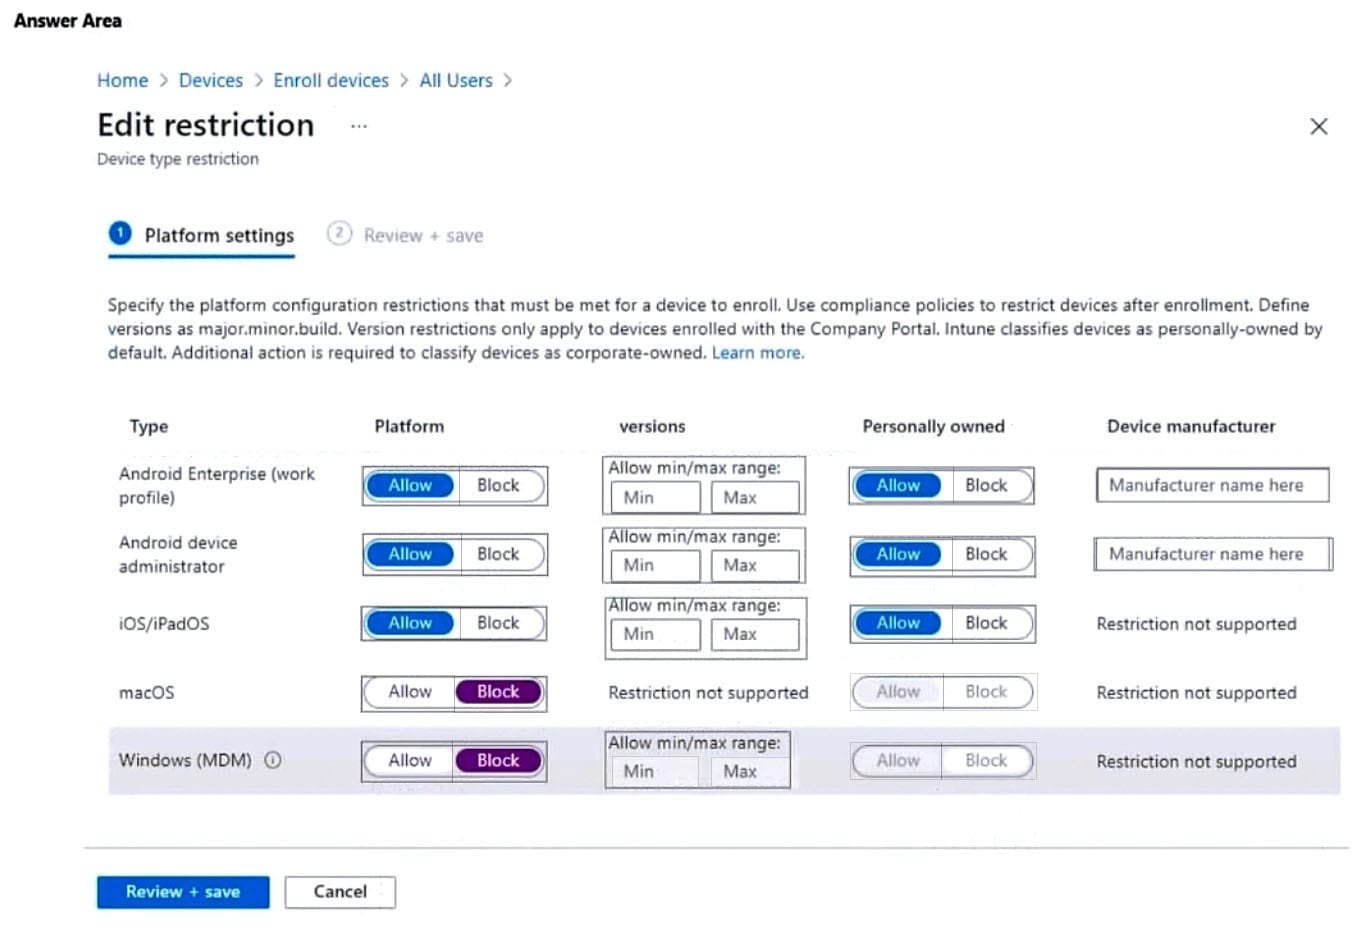Block personally owned Android Enterprise devices

coord(986,485)
